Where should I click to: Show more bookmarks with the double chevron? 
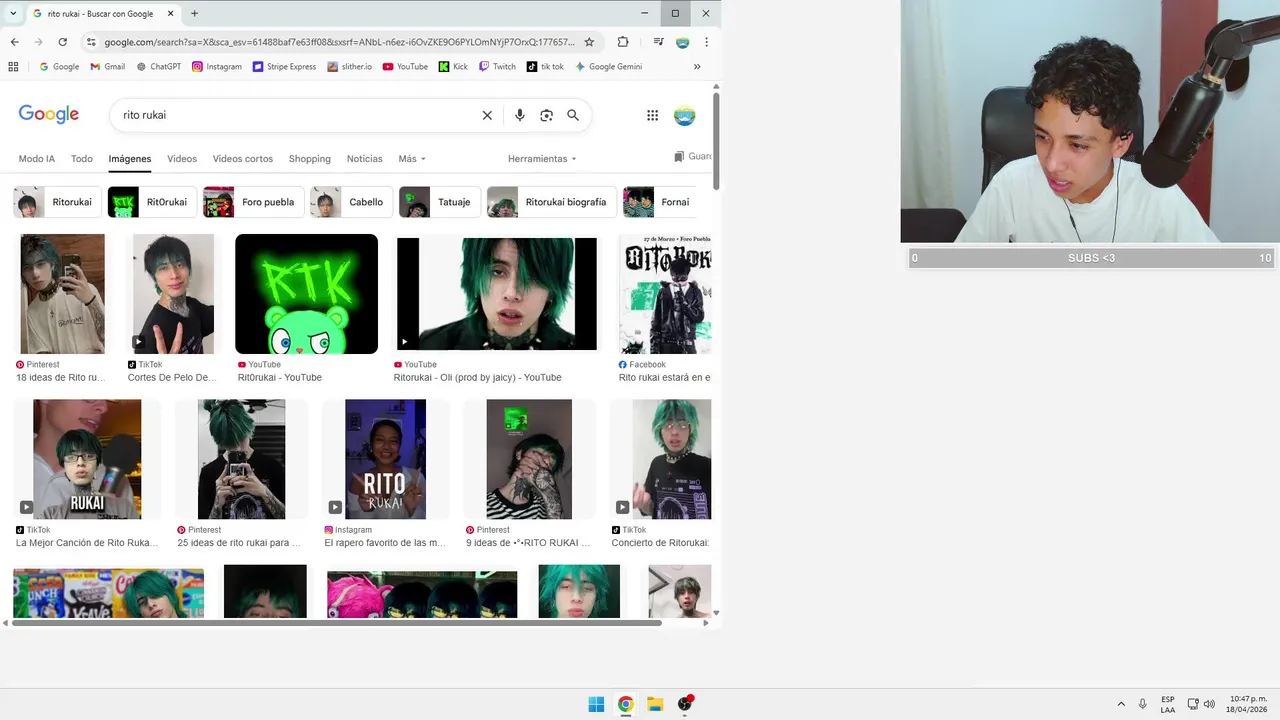(697, 67)
